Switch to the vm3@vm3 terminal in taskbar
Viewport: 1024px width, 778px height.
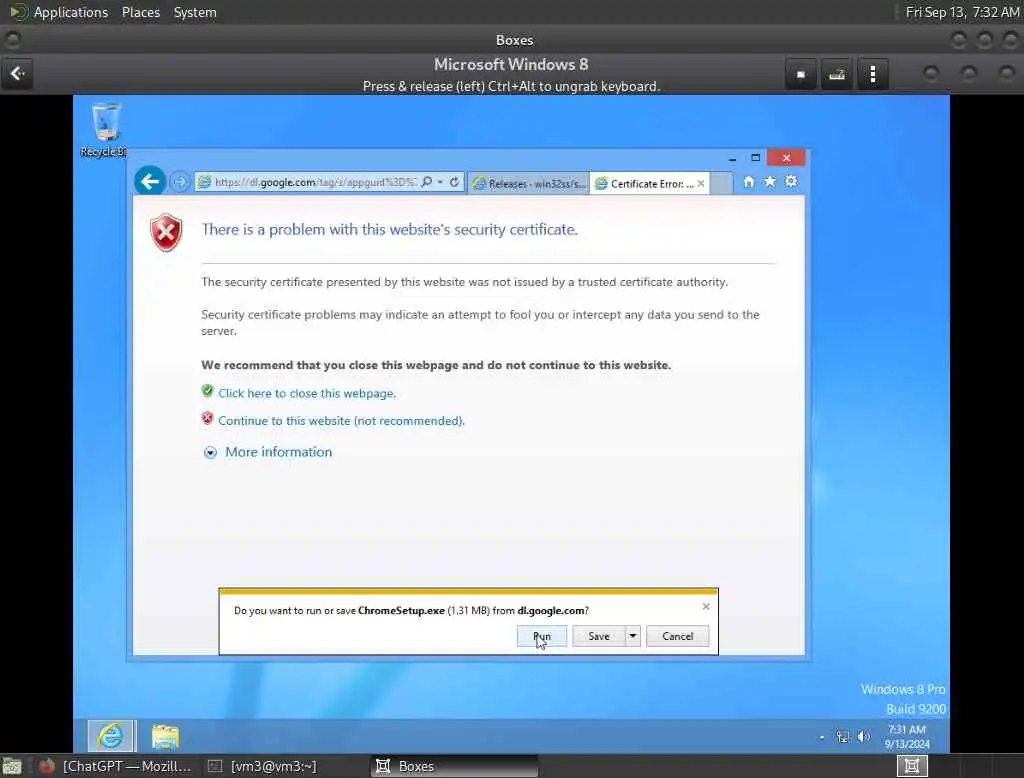coord(263,766)
